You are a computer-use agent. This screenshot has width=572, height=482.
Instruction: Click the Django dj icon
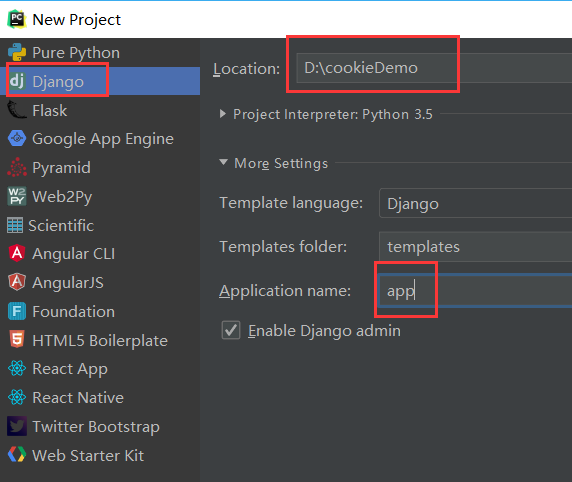tap(17, 81)
